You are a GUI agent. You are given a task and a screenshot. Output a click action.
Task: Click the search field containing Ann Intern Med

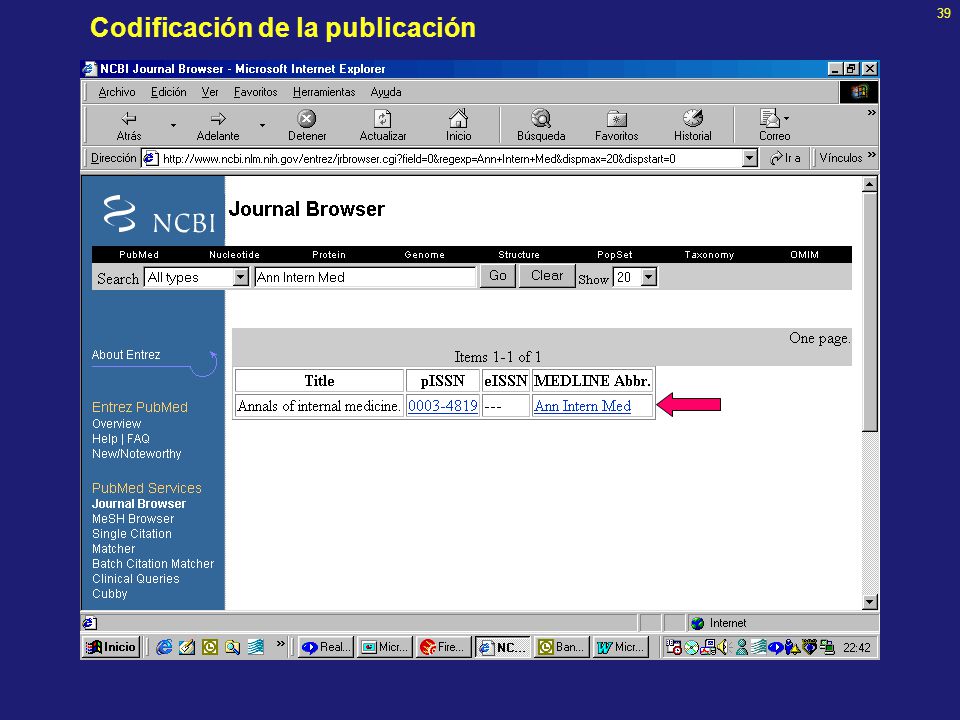[365, 277]
